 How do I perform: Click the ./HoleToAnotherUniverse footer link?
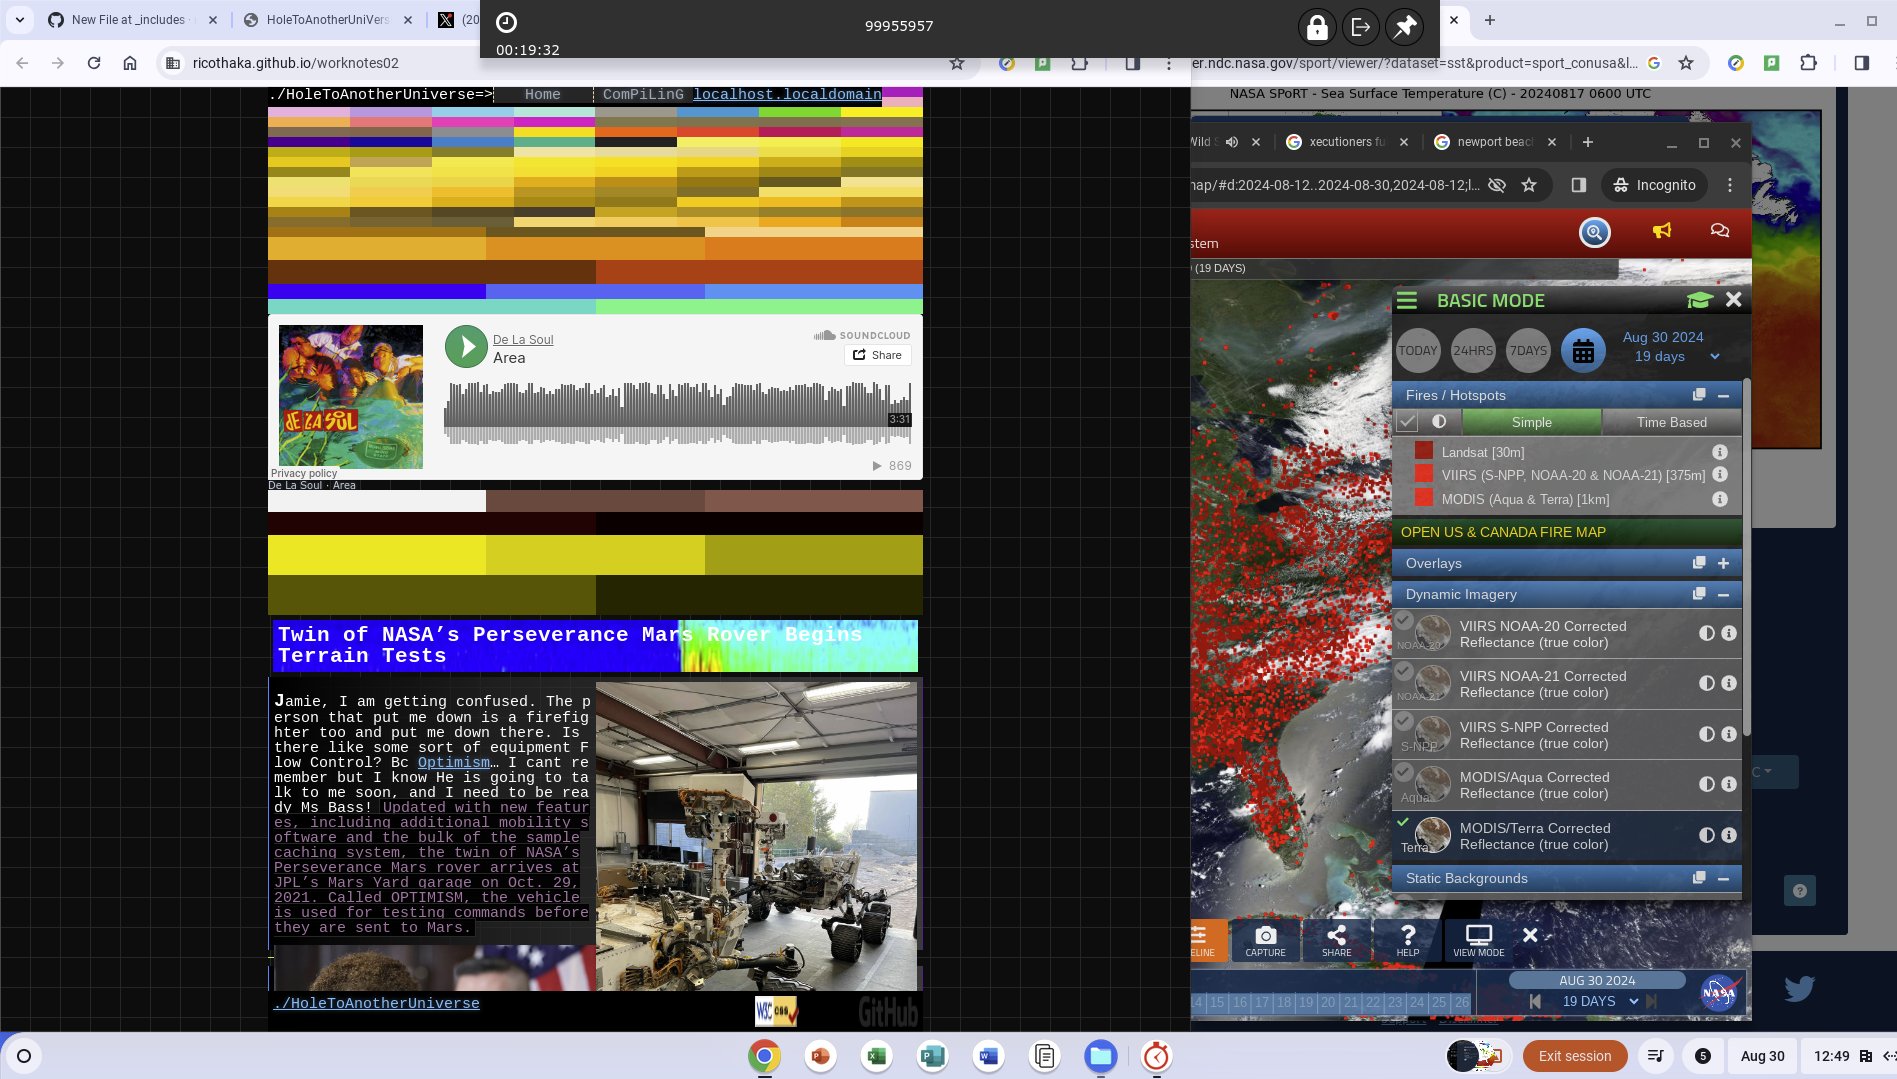376,1003
